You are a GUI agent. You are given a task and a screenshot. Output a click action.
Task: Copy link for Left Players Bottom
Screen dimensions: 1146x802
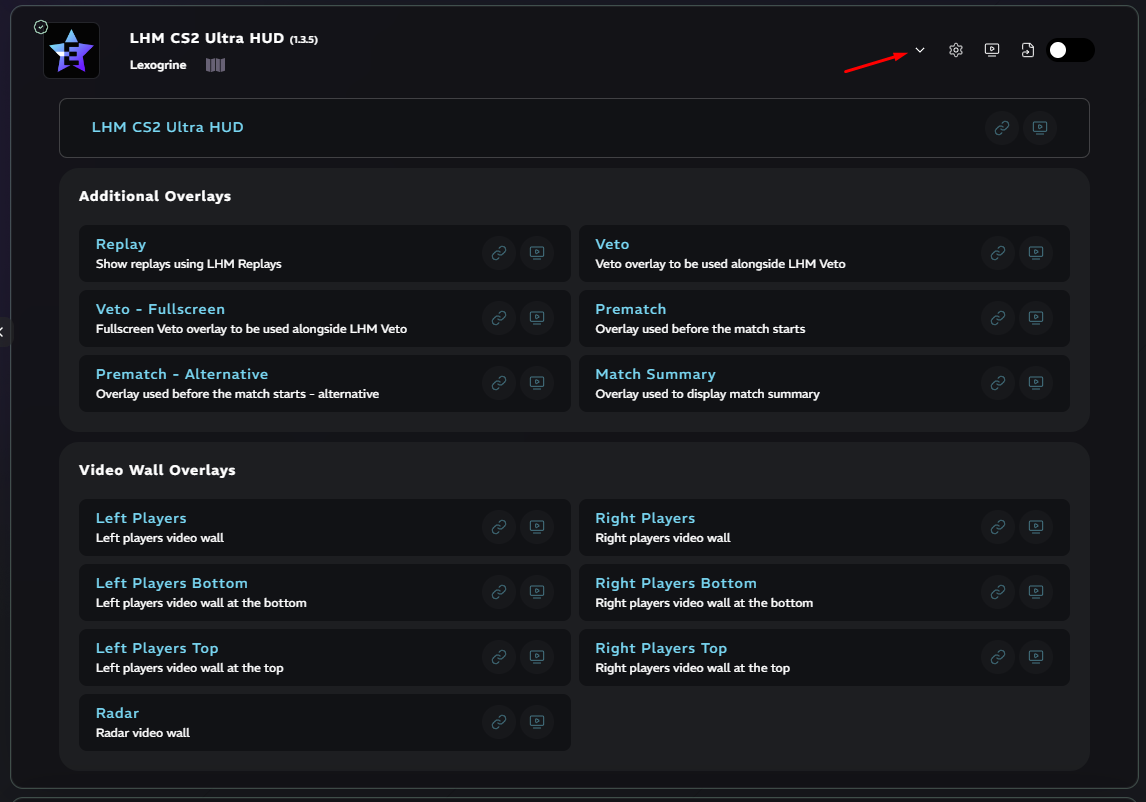click(499, 592)
